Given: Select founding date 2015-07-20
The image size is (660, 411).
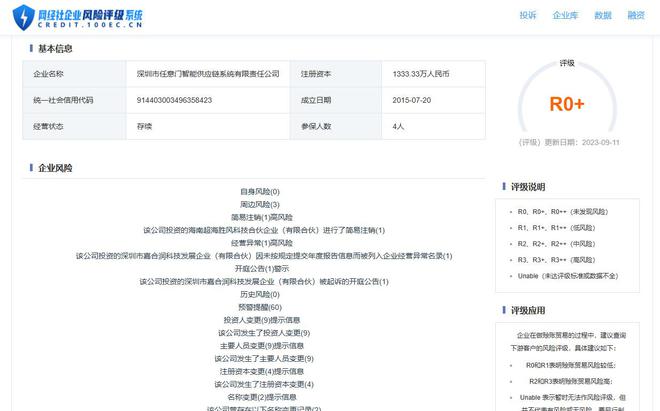Looking at the screenshot, I should click(x=412, y=100).
